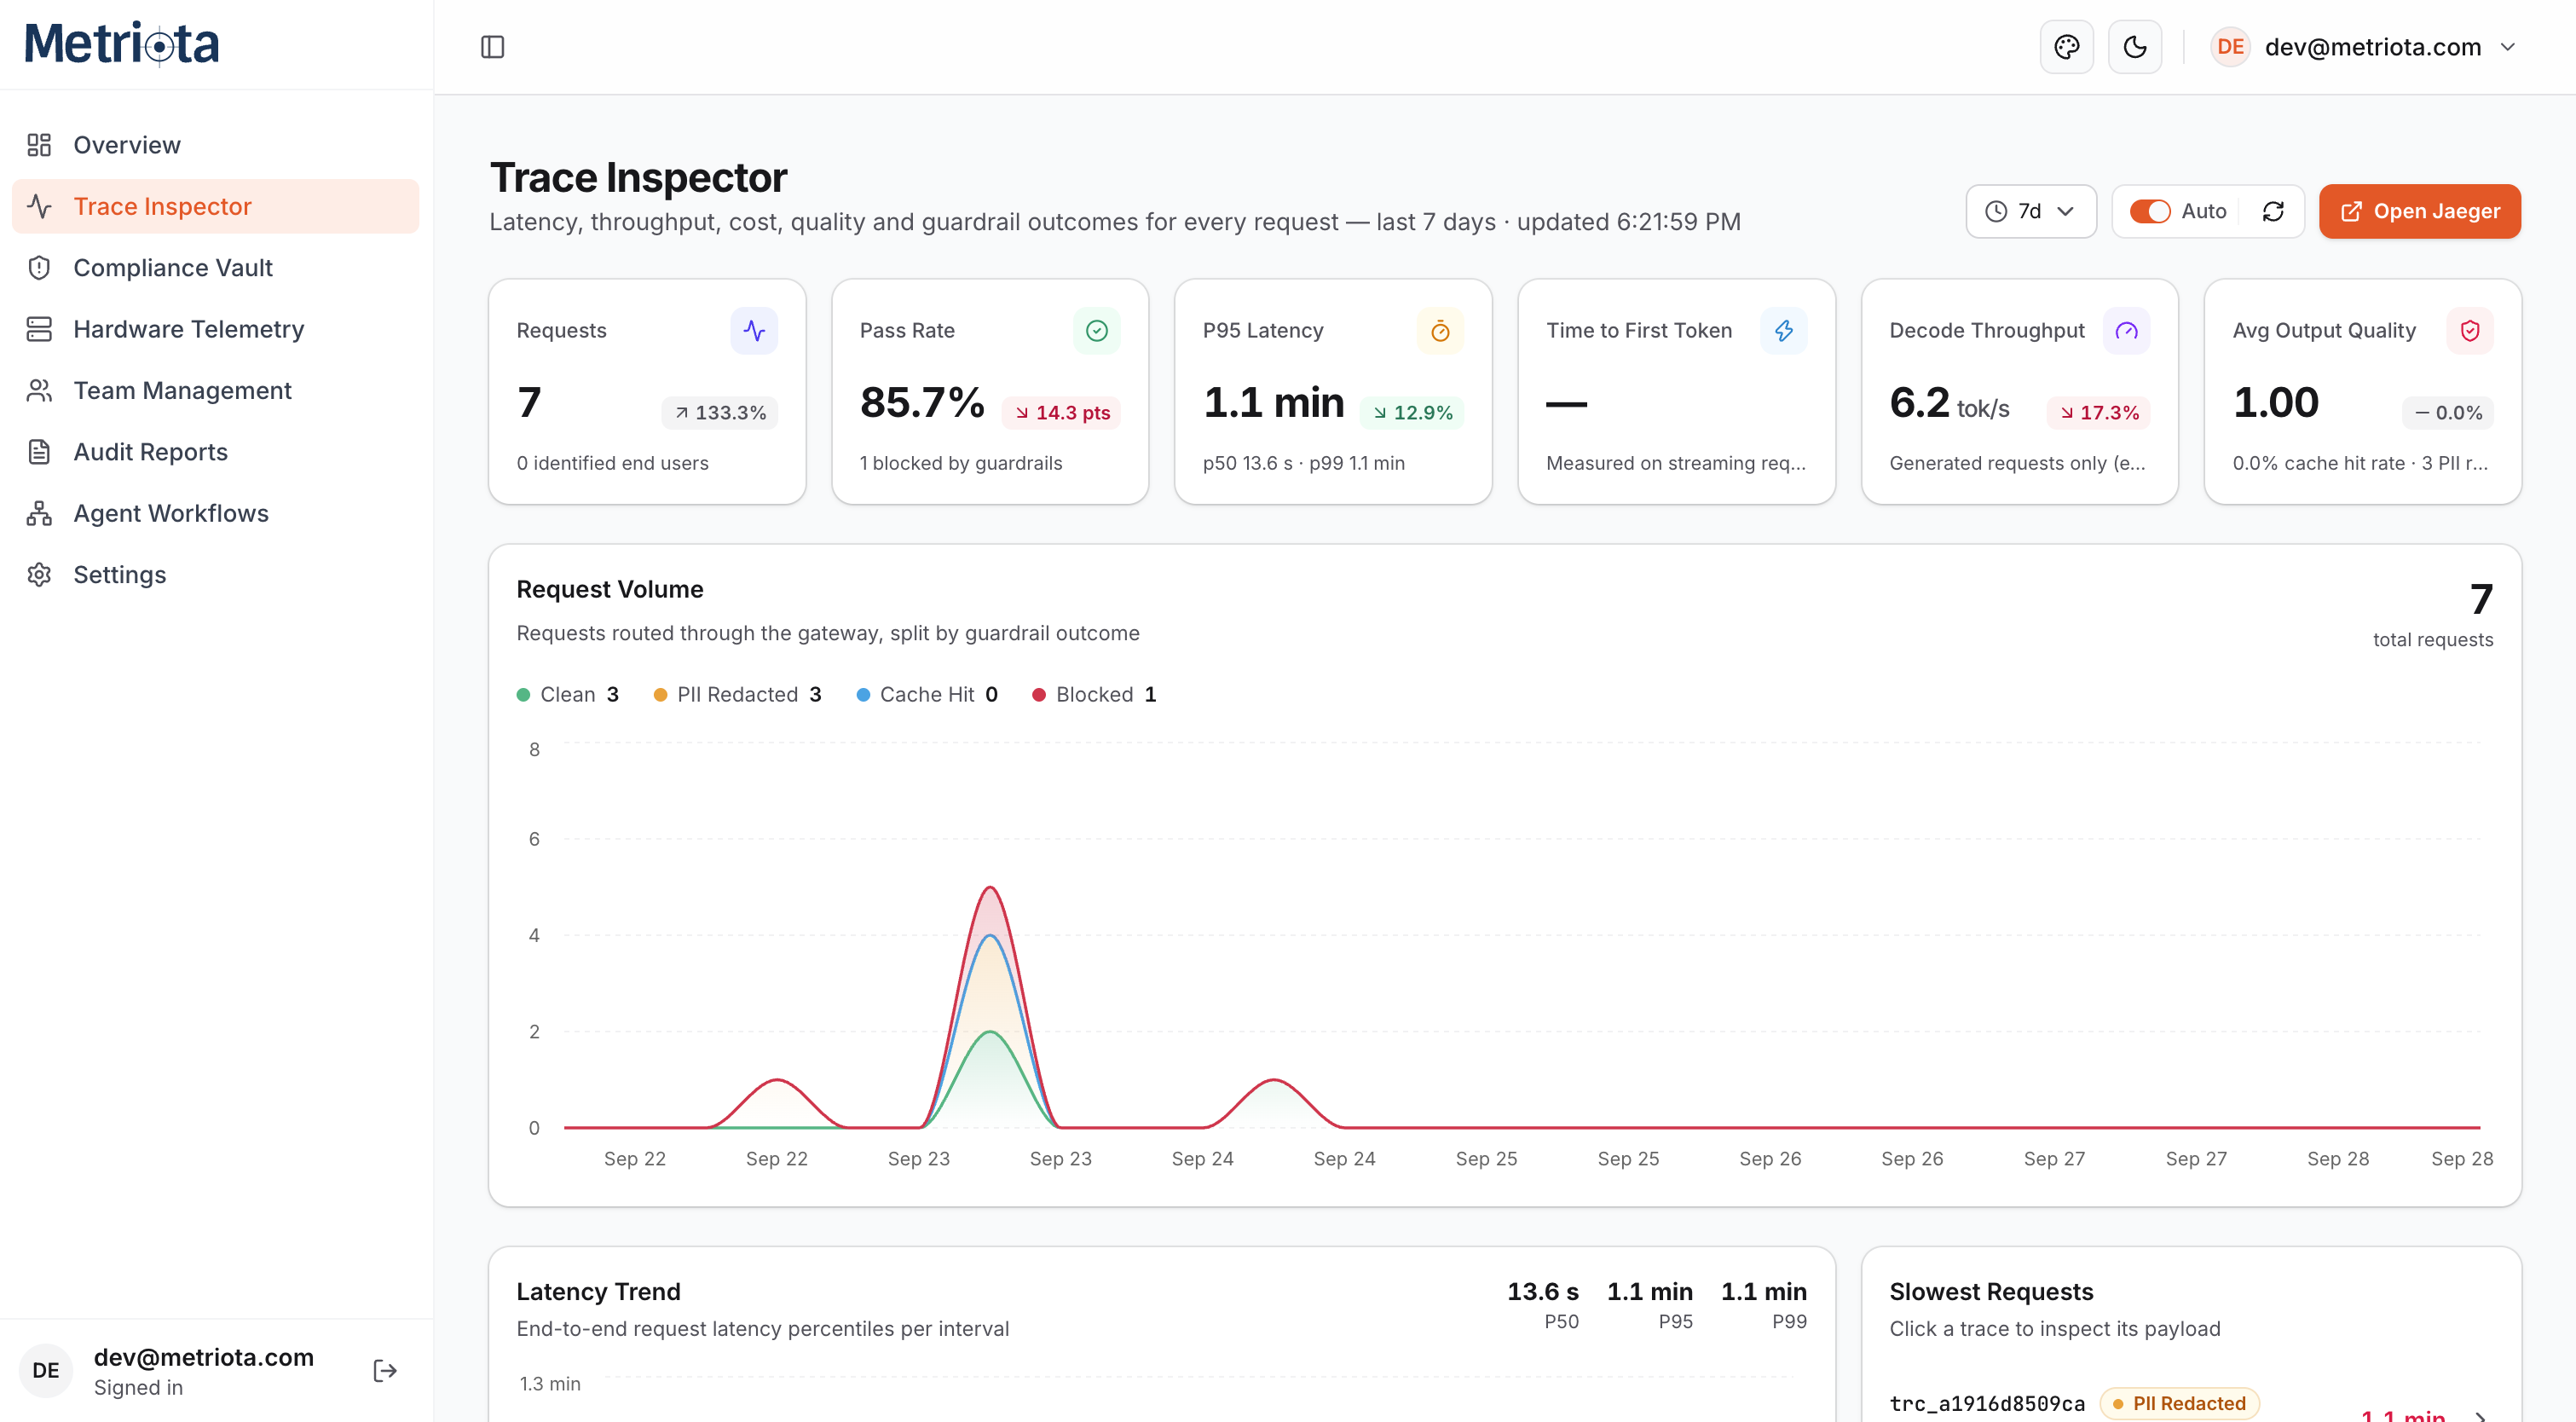Toggle Blocked series in legend
2576x1422 pixels.
click(x=1094, y=694)
